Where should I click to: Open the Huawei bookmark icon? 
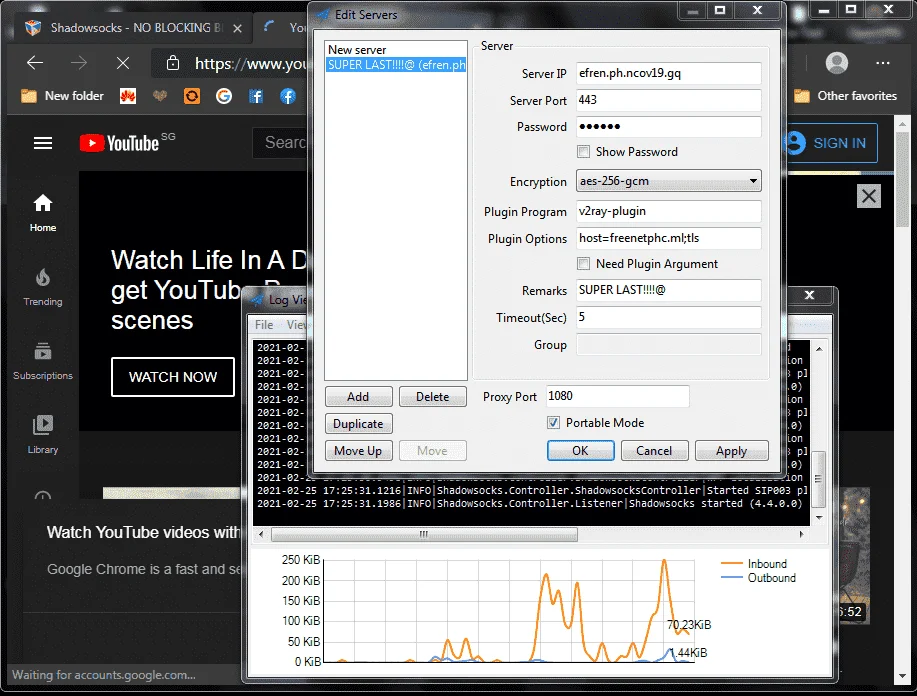(127, 96)
